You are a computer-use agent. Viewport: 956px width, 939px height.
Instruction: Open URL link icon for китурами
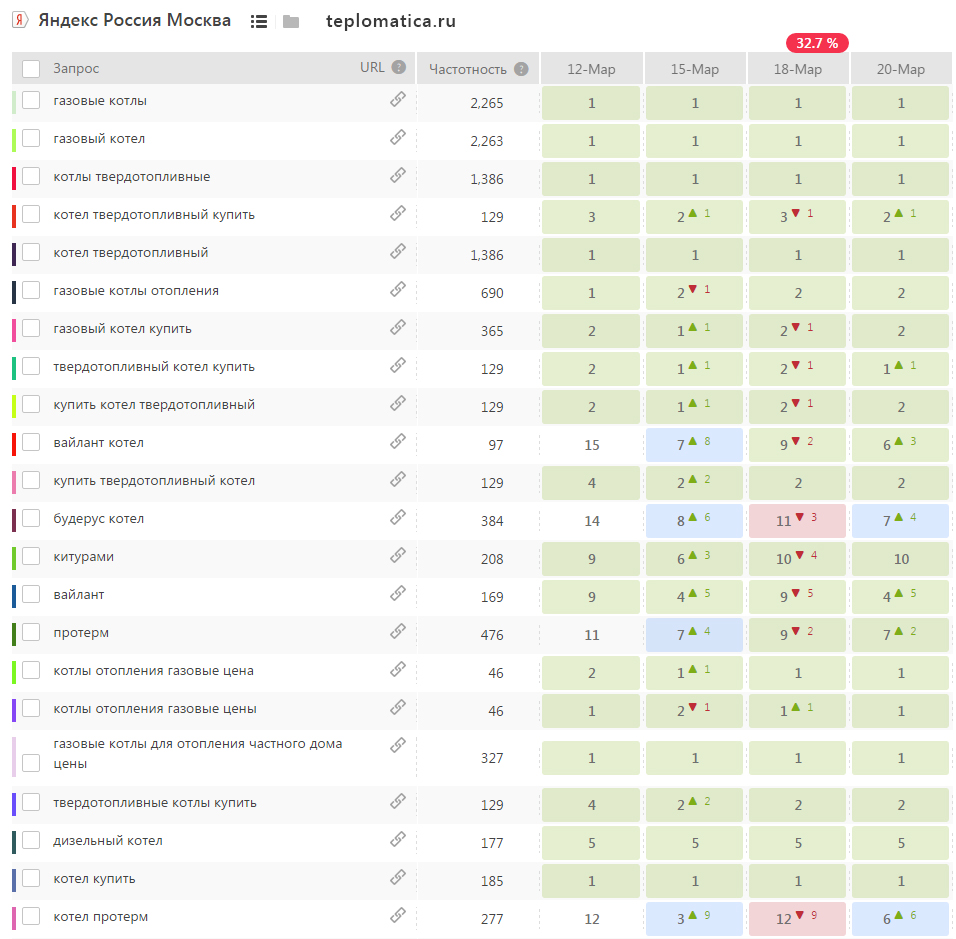click(398, 555)
